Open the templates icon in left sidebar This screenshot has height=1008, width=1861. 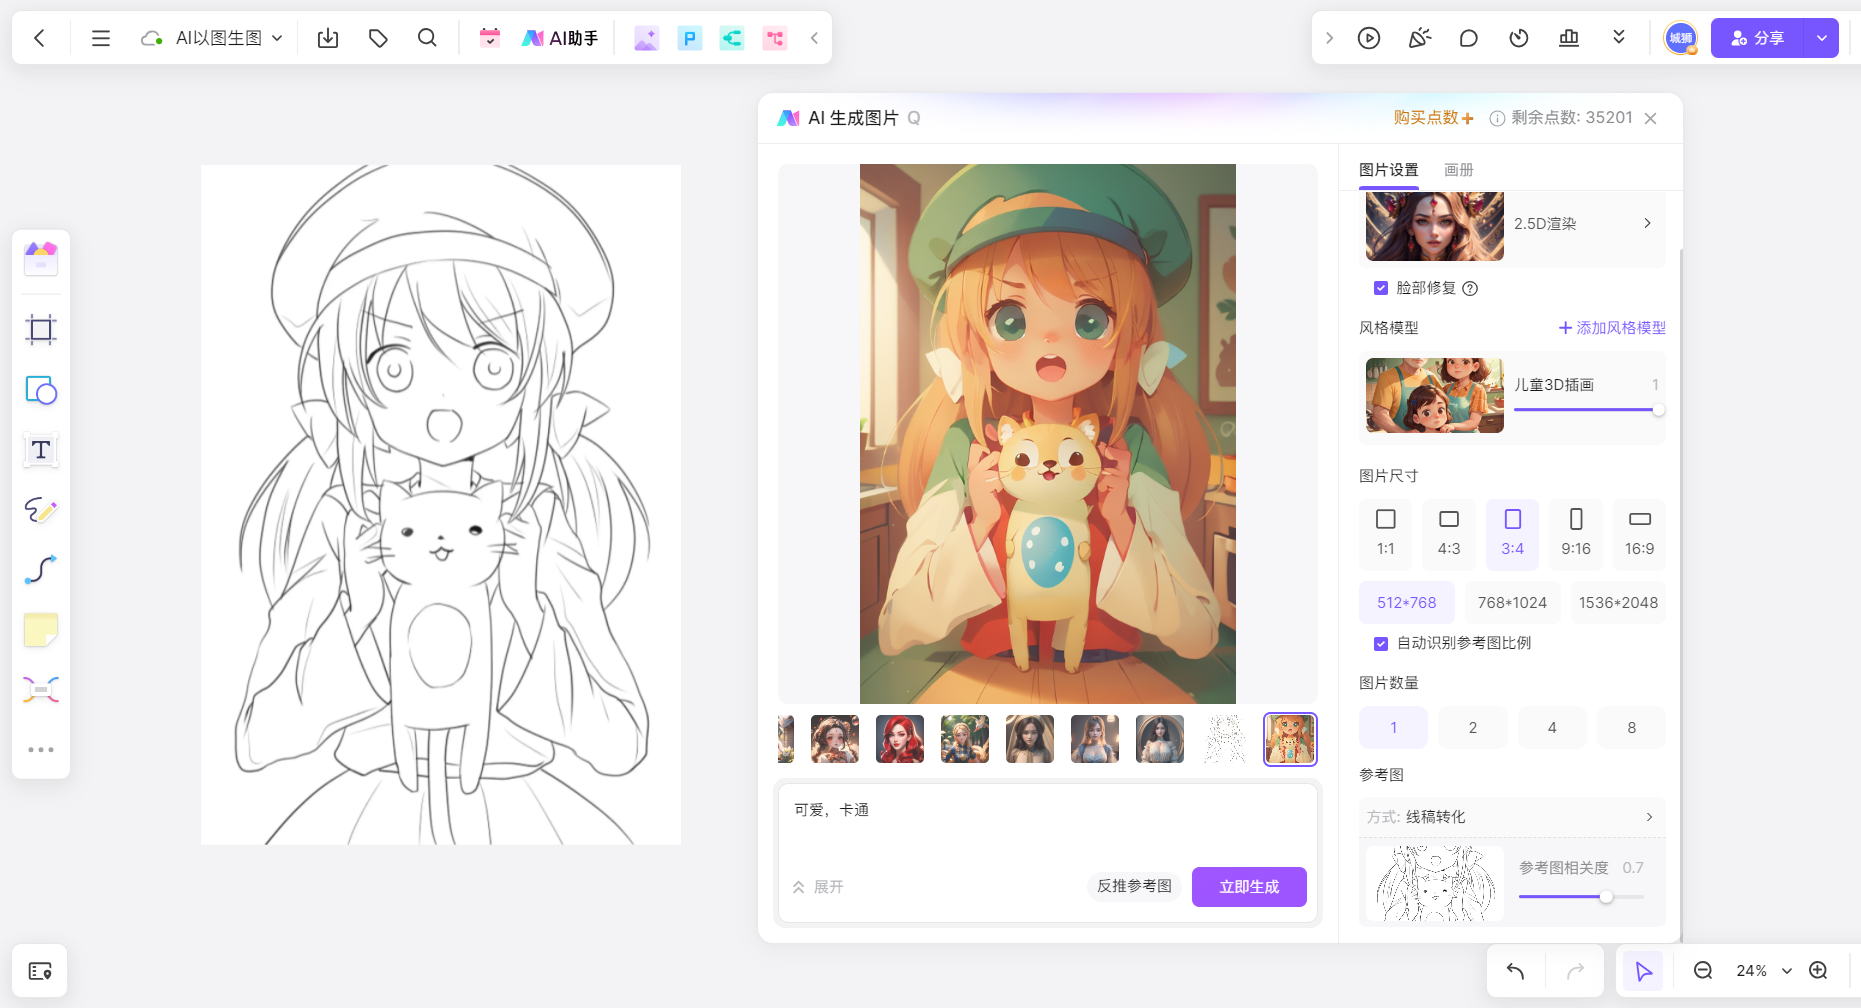(41, 259)
